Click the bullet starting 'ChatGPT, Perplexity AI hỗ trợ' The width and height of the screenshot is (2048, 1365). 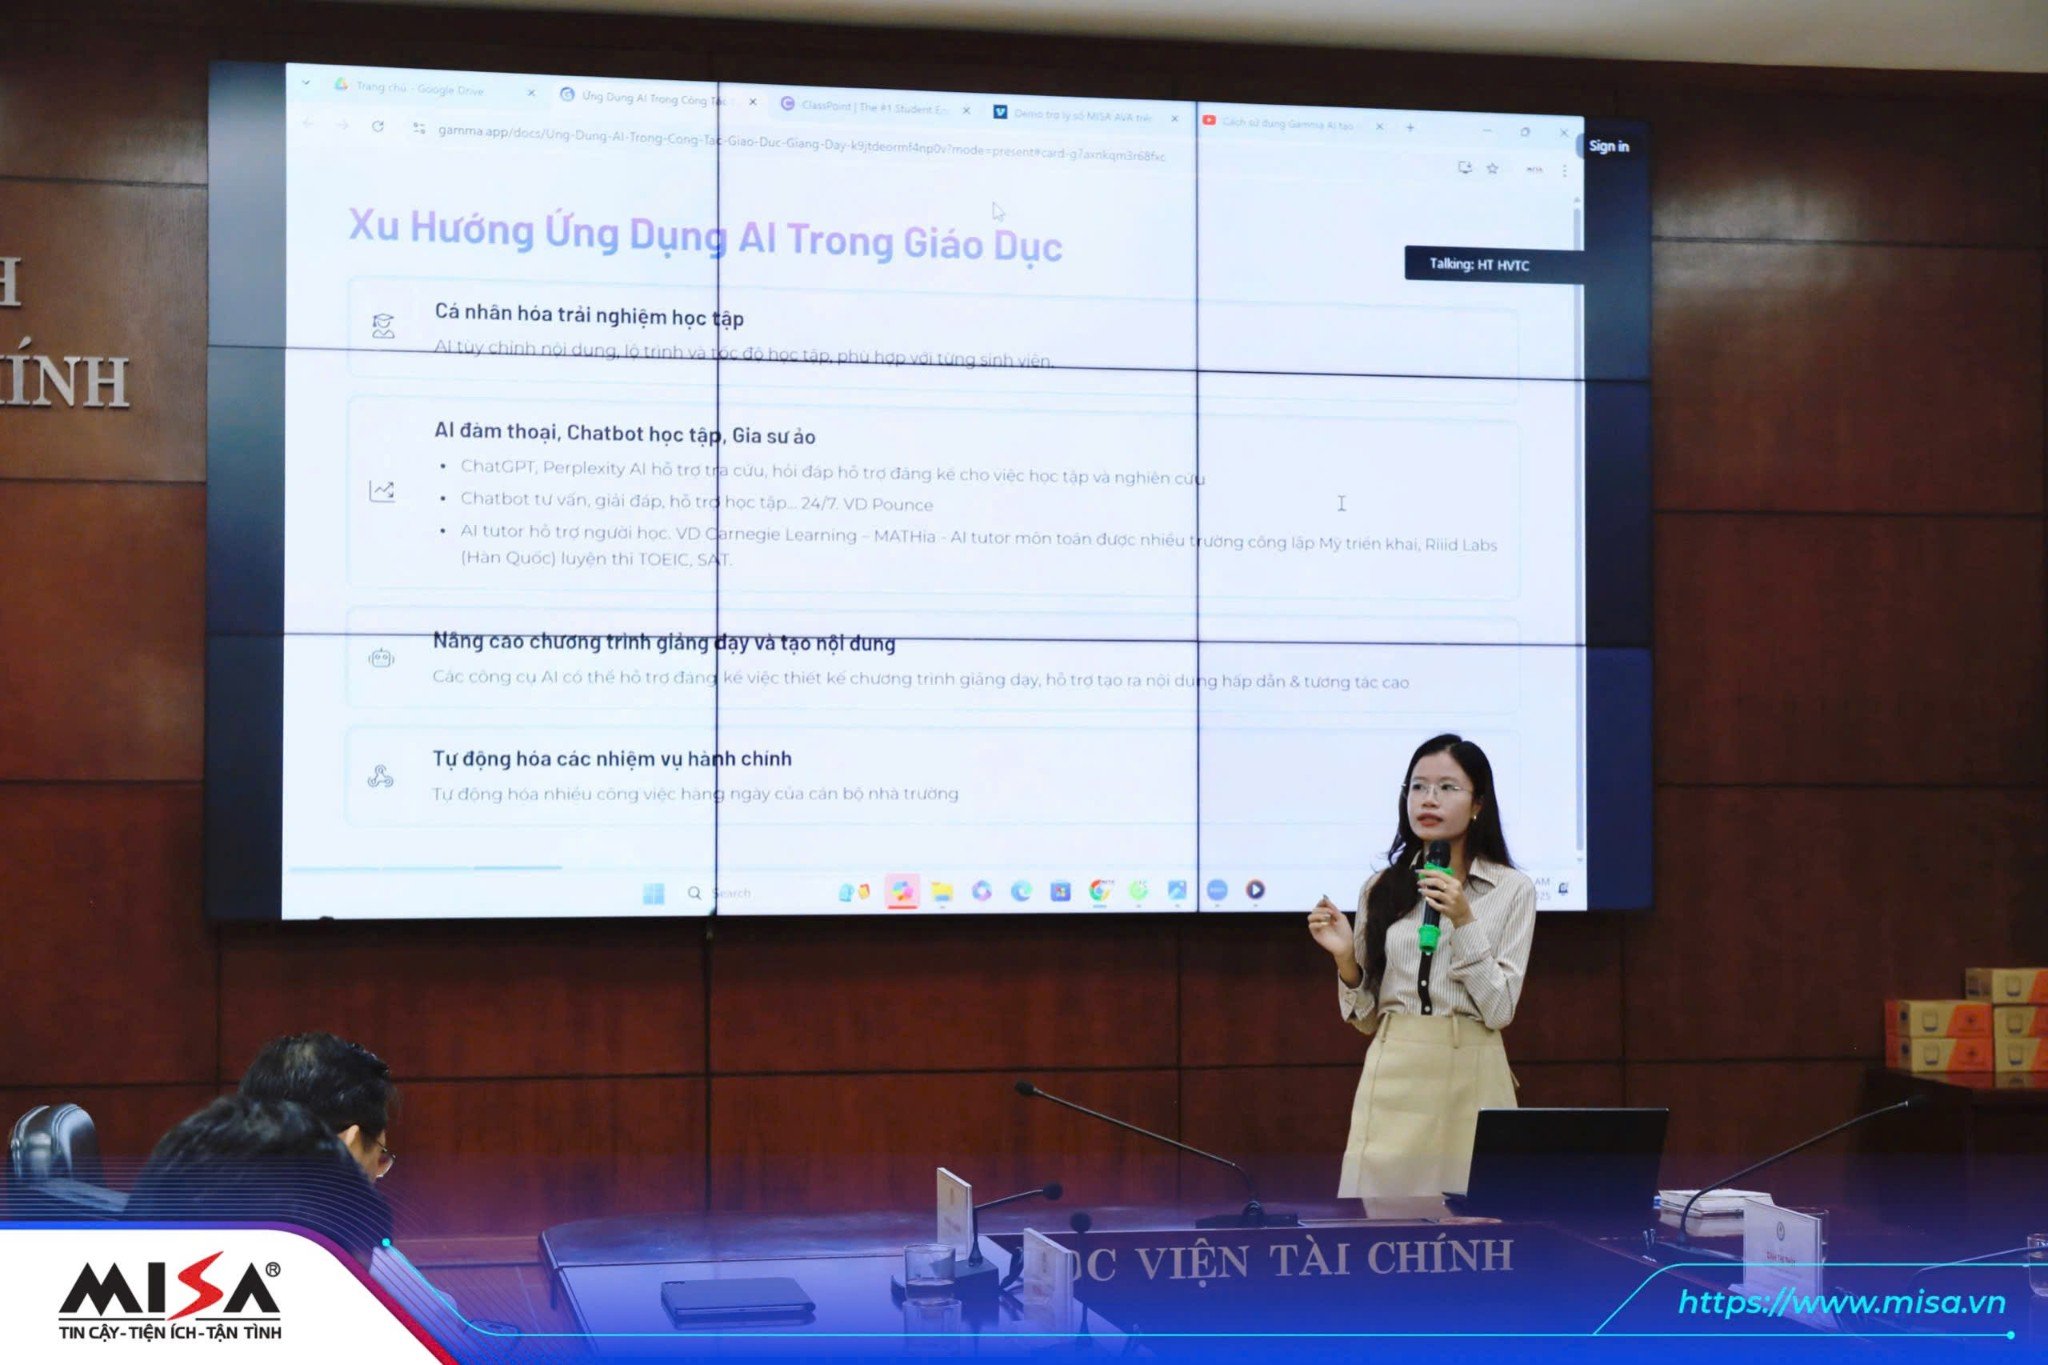(x=832, y=472)
